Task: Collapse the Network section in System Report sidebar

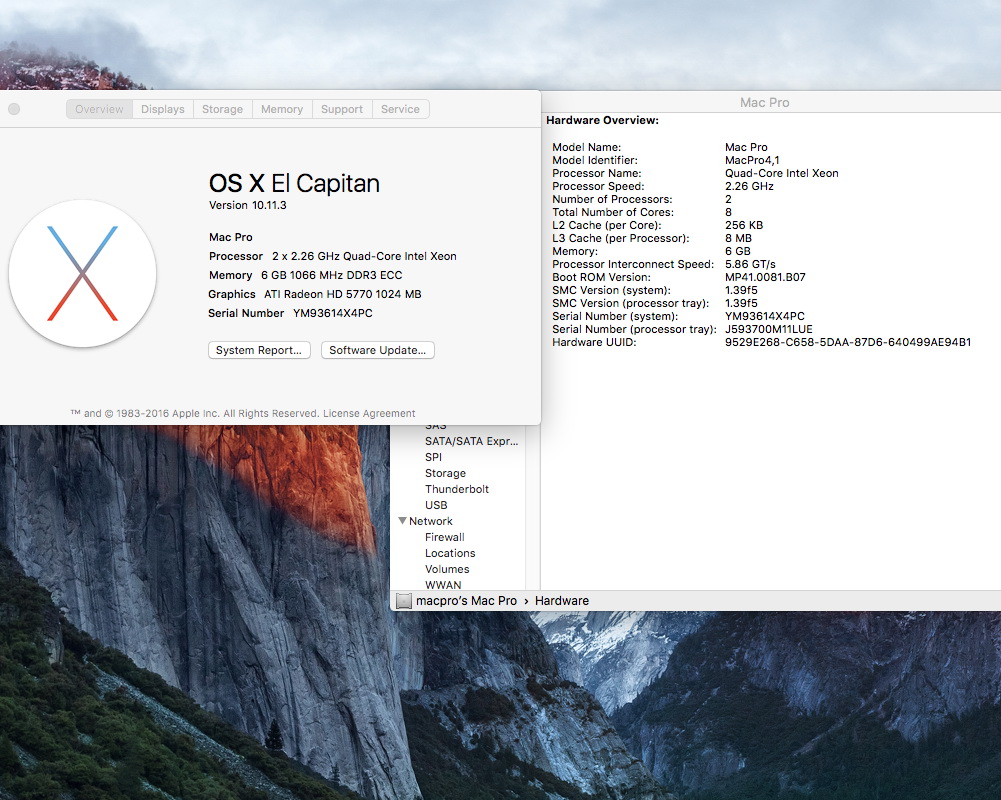Action: [402, 520]
